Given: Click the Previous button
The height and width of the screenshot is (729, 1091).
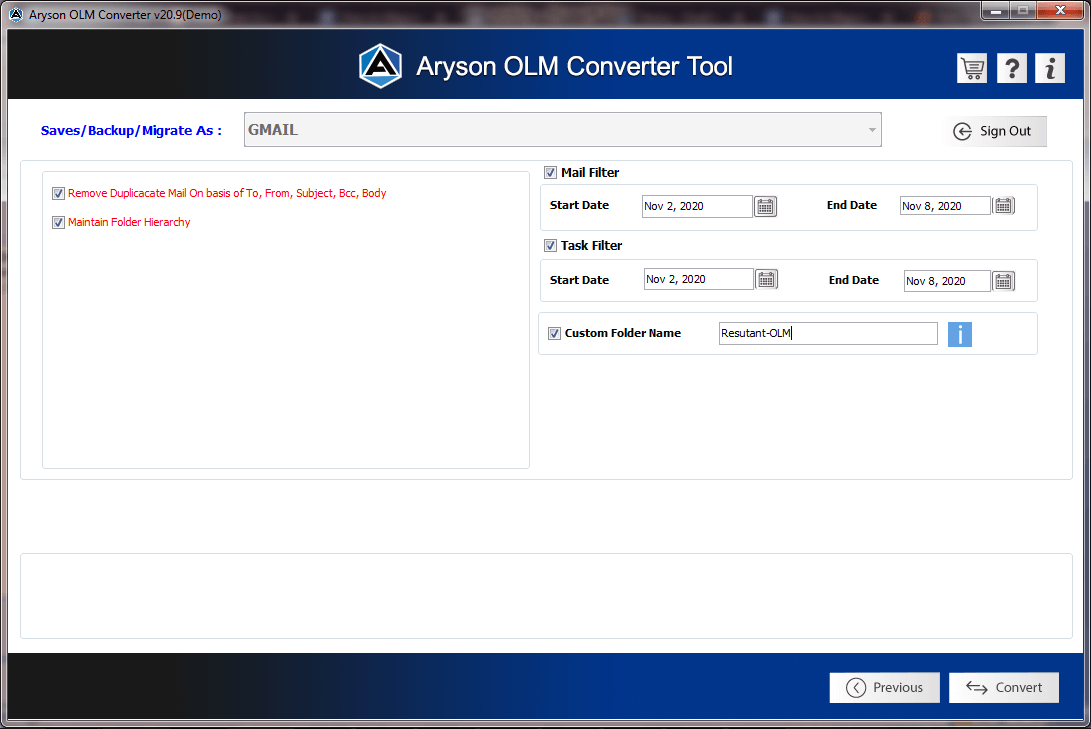Looking at the screenshot, I should click(x=884, y=687).
